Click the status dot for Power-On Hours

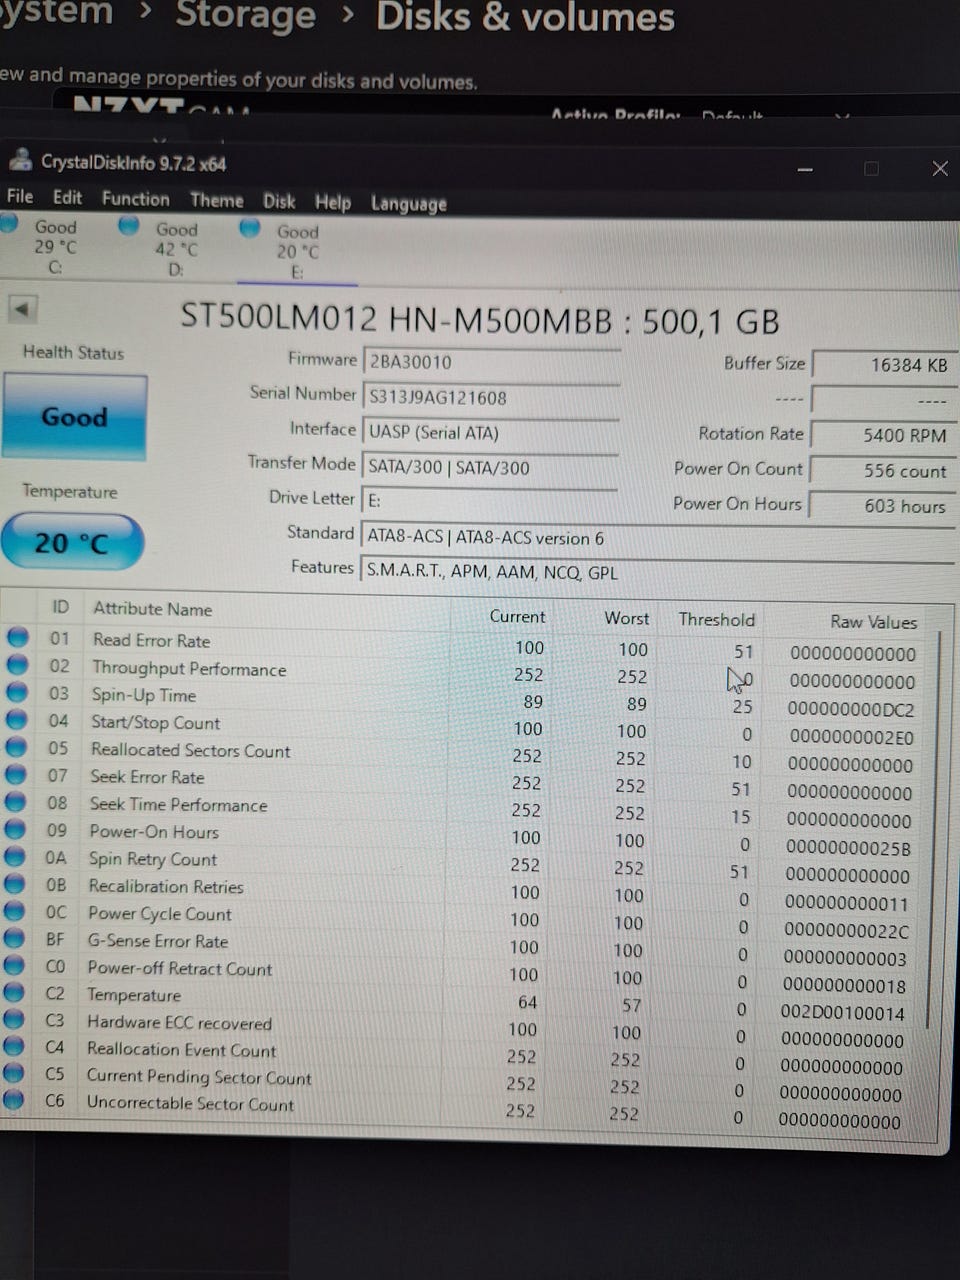point(15,829)
